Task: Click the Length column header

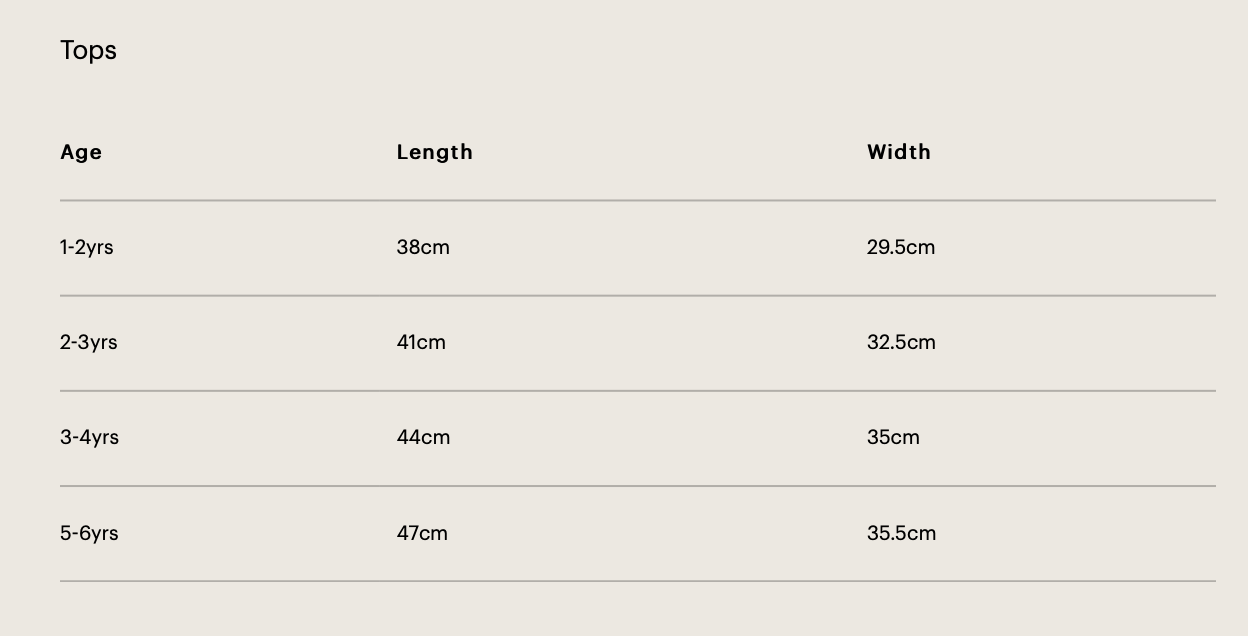Action: pos(434,152)
